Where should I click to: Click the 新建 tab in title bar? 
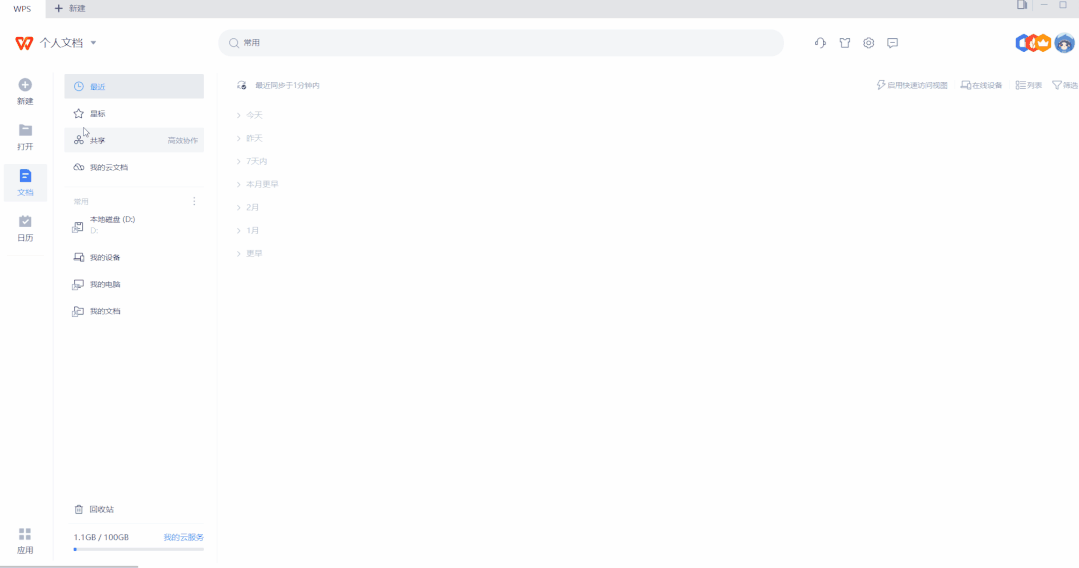point(70,8)
